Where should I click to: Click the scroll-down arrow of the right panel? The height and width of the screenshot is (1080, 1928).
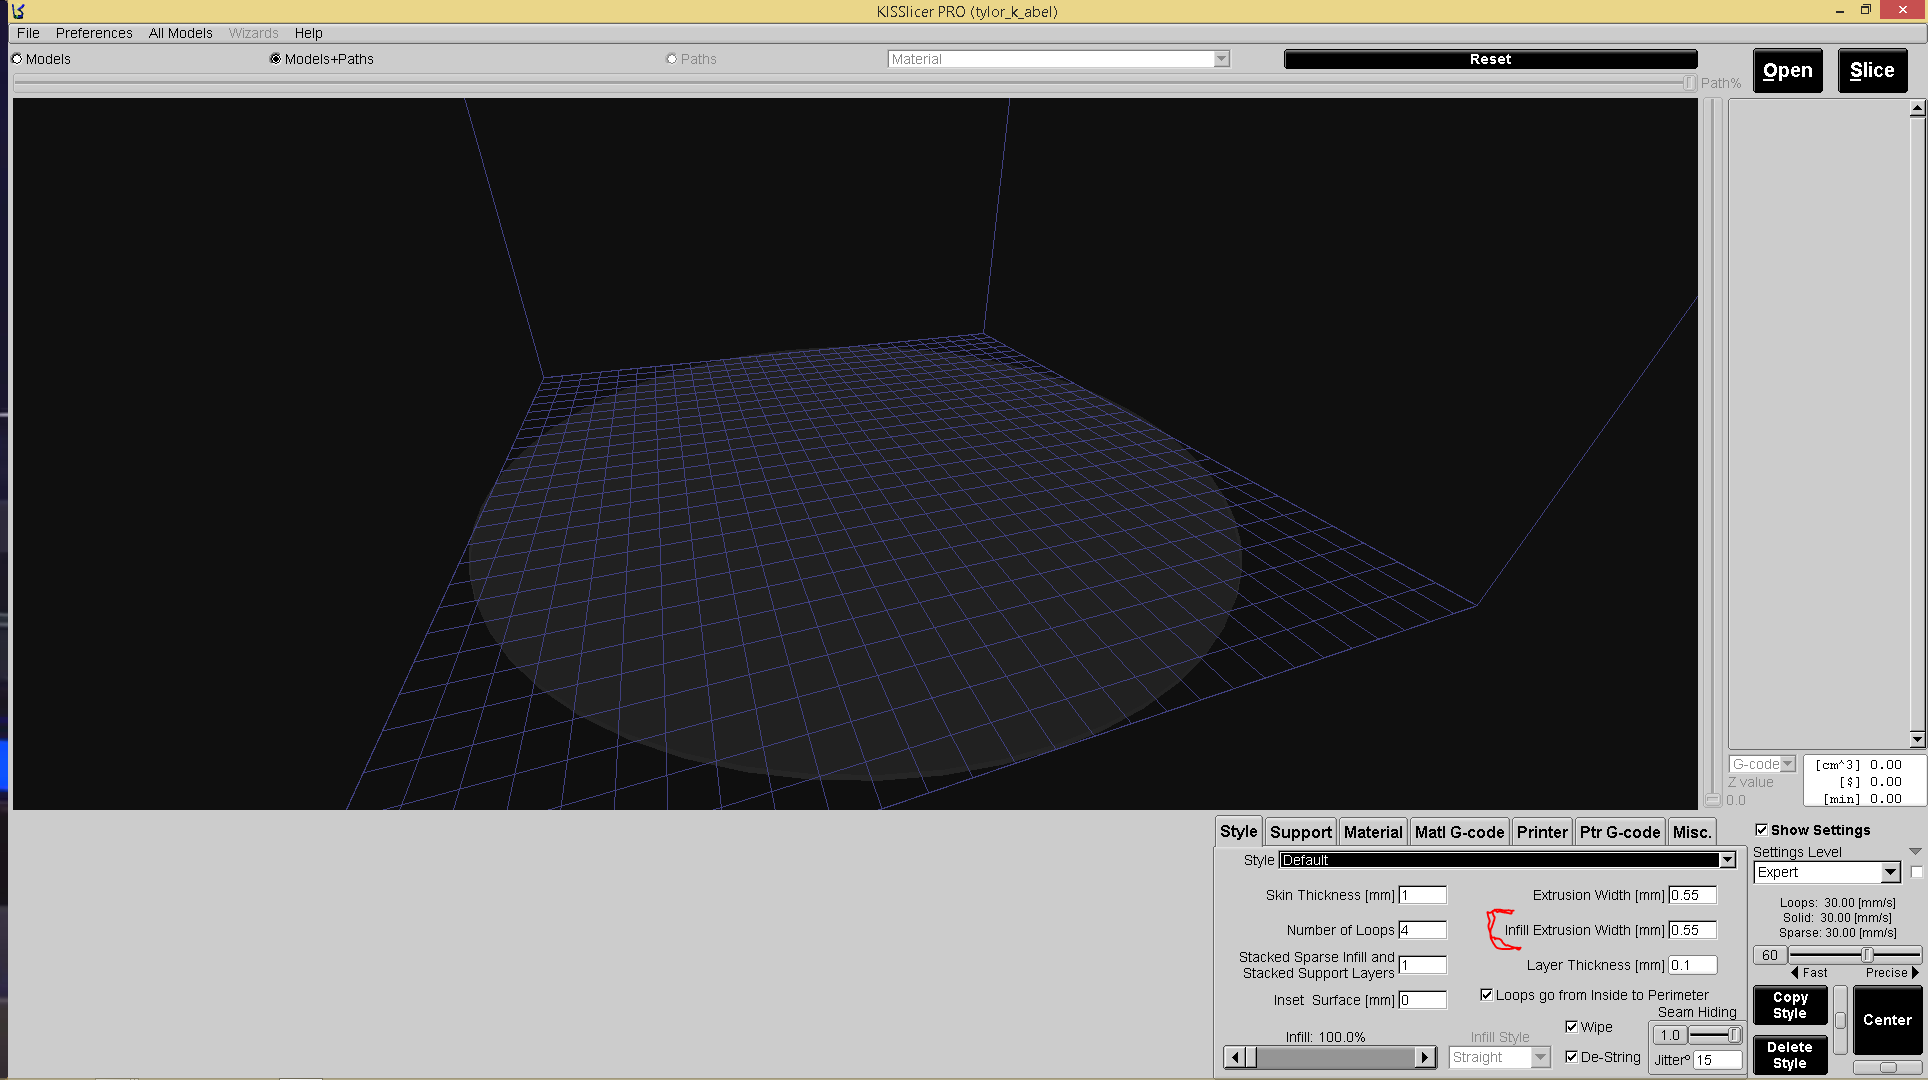coord(1917,739)
